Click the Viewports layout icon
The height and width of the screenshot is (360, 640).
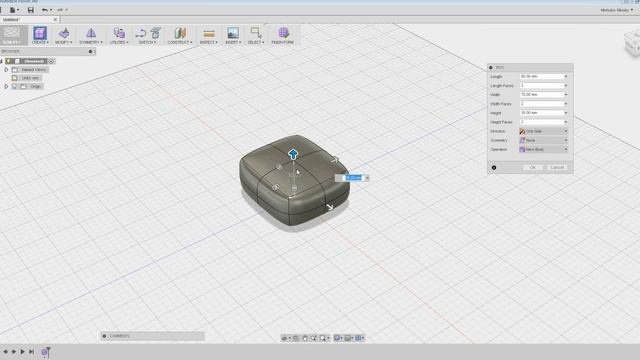[358, 338]
